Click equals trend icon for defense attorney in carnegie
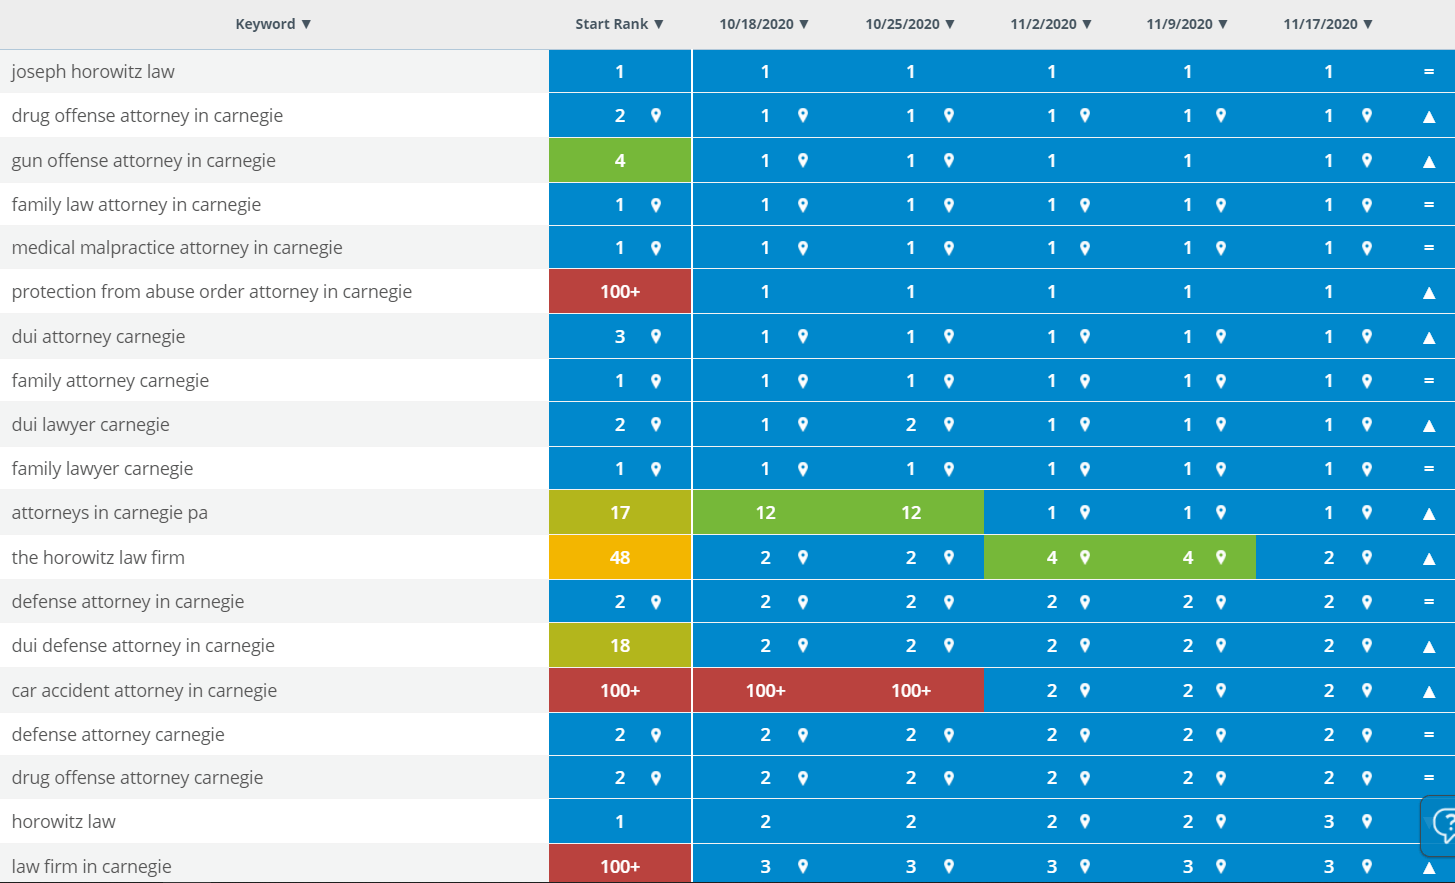This screenshot has width=1455, height=883. 1429,601
